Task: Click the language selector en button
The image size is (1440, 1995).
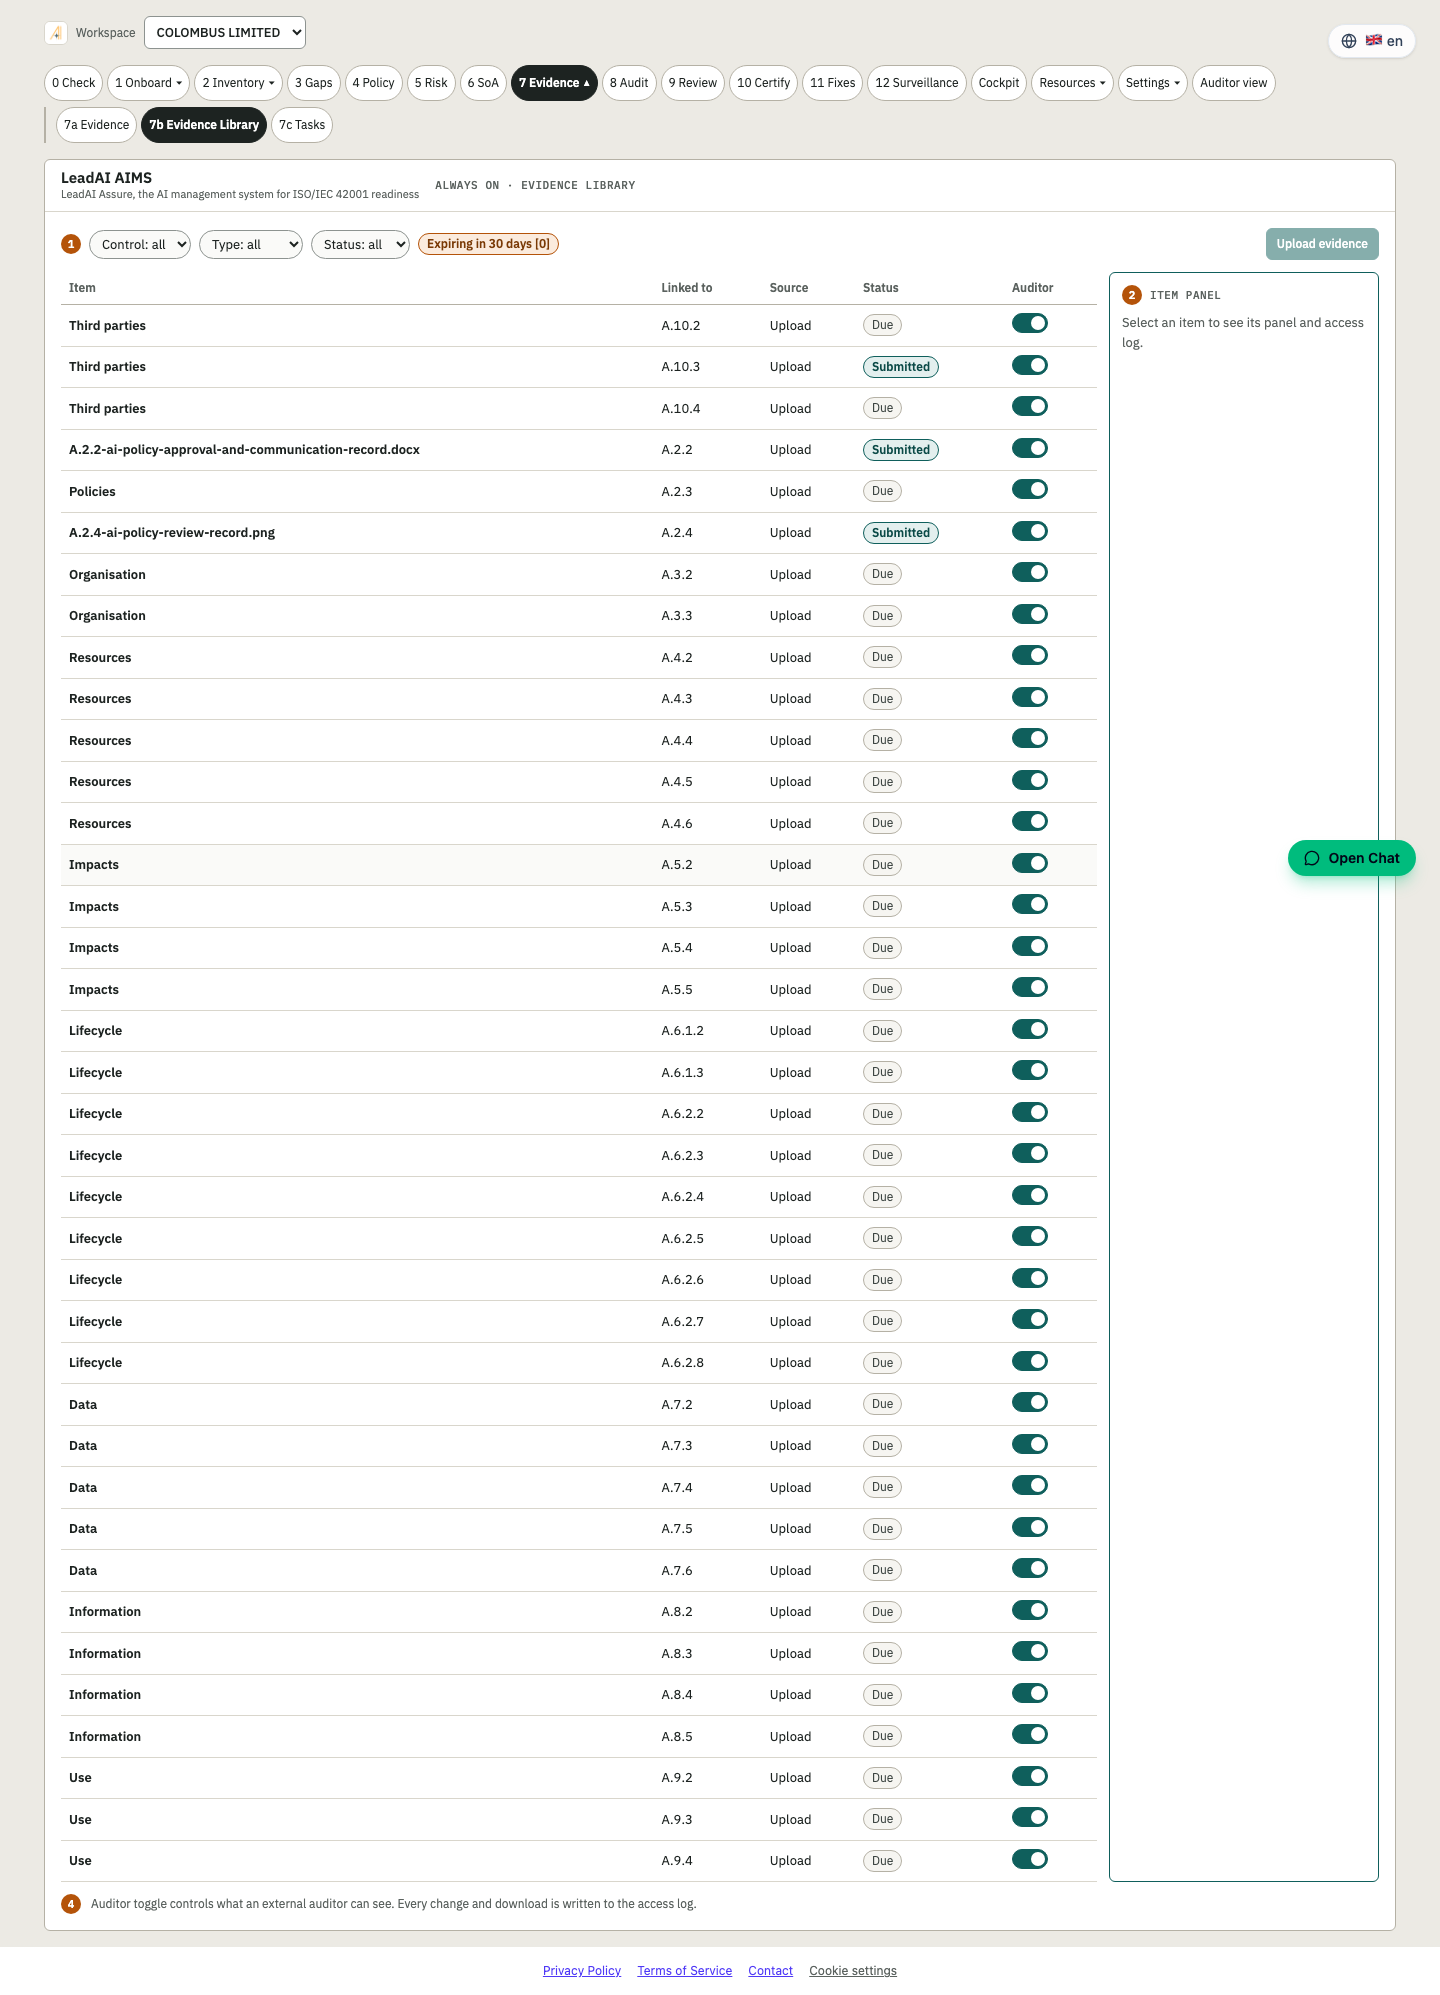Action: [x=1372, y=41]
